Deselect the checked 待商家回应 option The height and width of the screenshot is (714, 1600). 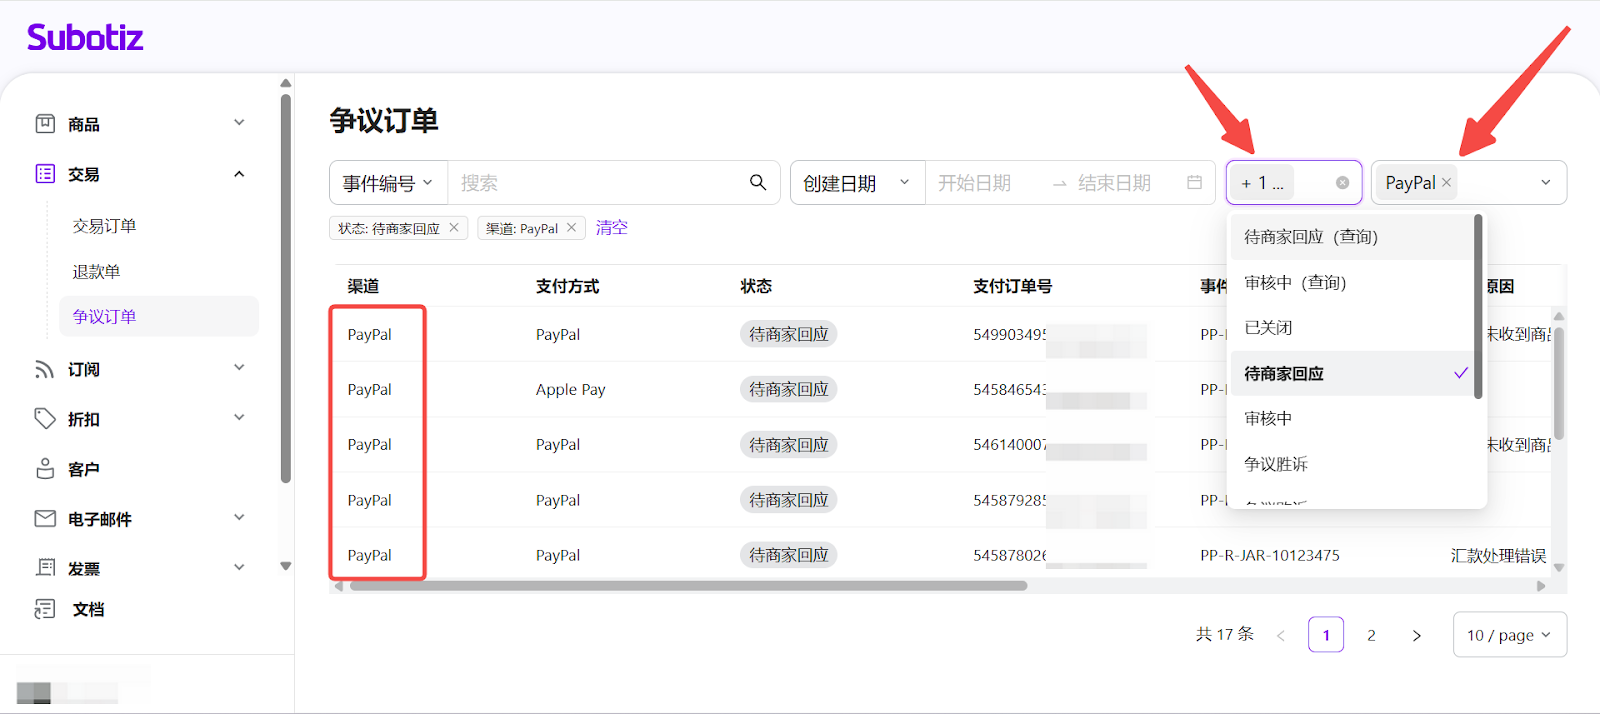pyautogui.click(x=1350, y=373)
